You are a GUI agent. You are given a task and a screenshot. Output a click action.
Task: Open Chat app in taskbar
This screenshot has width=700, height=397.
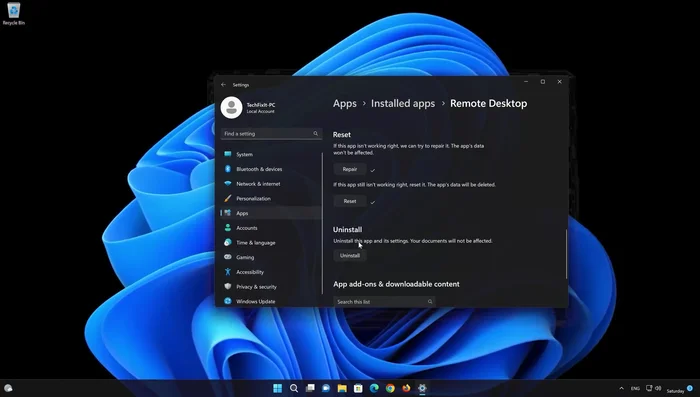(x=326, y=388)
